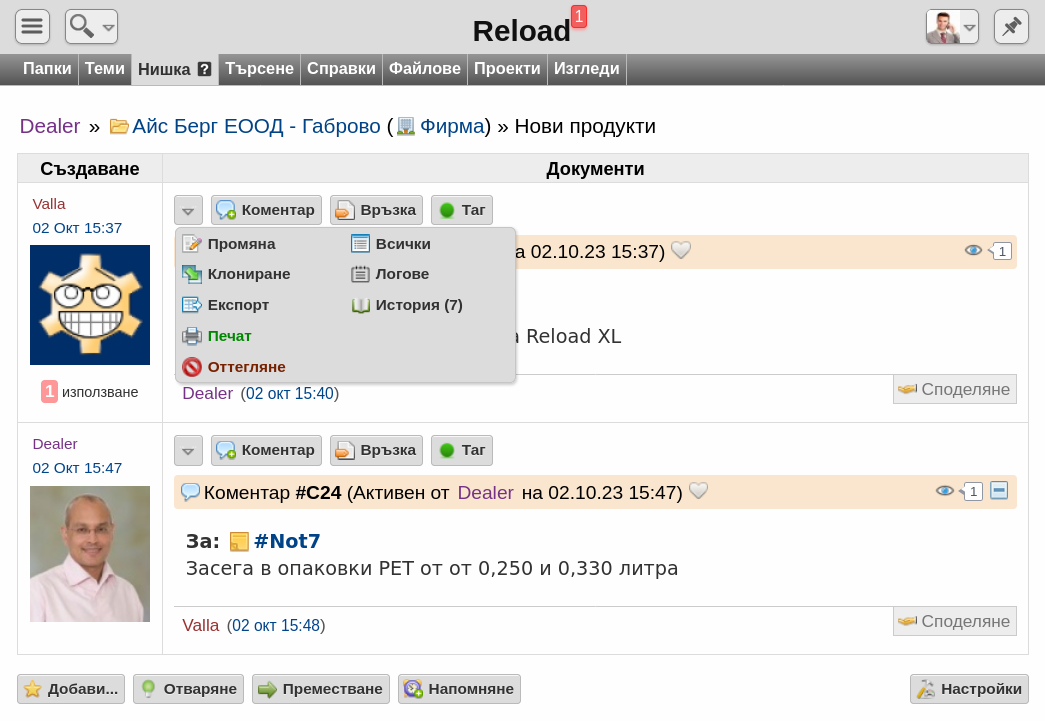Click the 02 Окт 15:37 date link

pyautogui.click(x=77, y=228)
